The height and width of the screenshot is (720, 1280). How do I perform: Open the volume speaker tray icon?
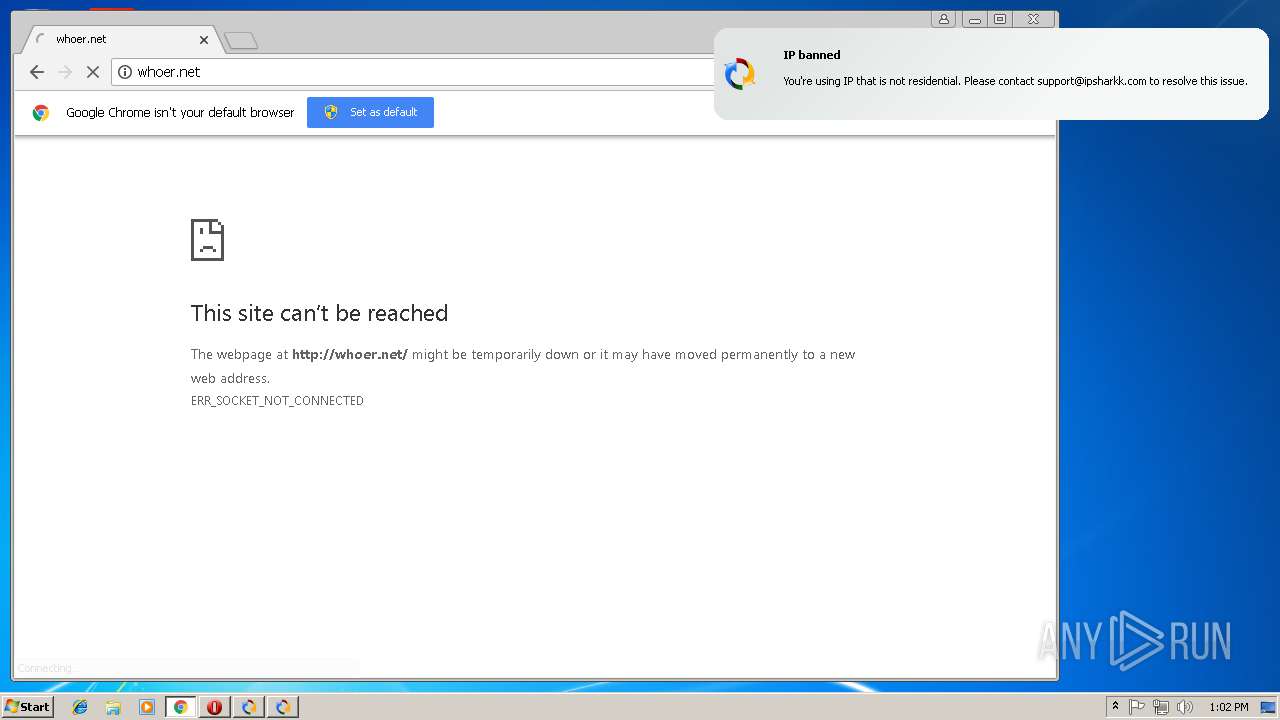pos(1185,707)
